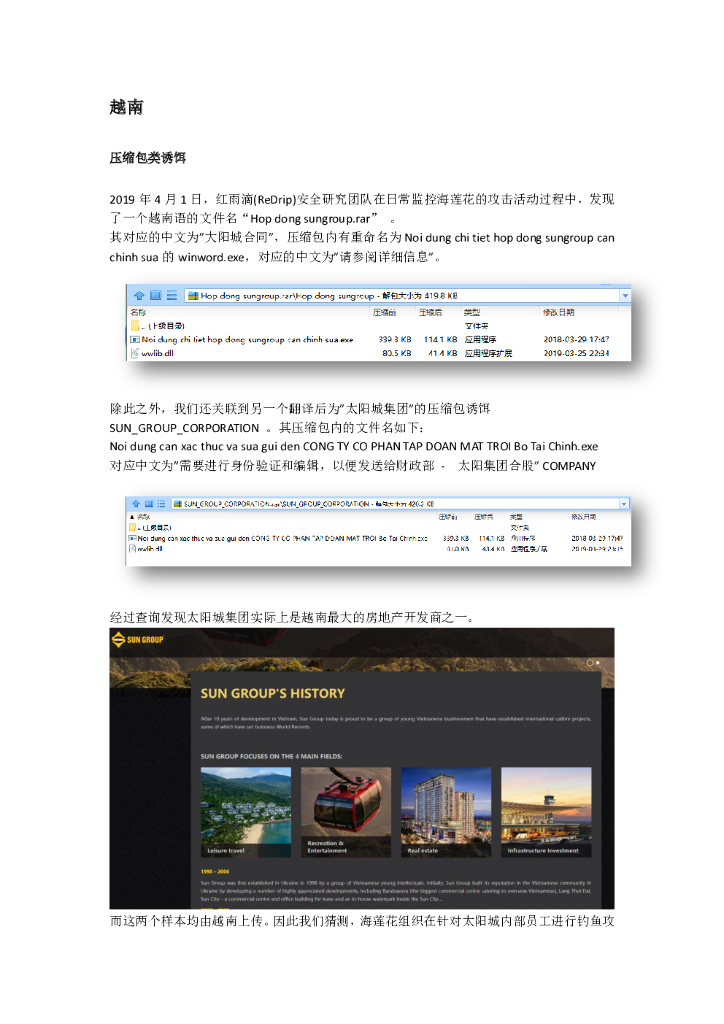Click the list view icon in Hop dong sungroup archive

coord(172,295)
